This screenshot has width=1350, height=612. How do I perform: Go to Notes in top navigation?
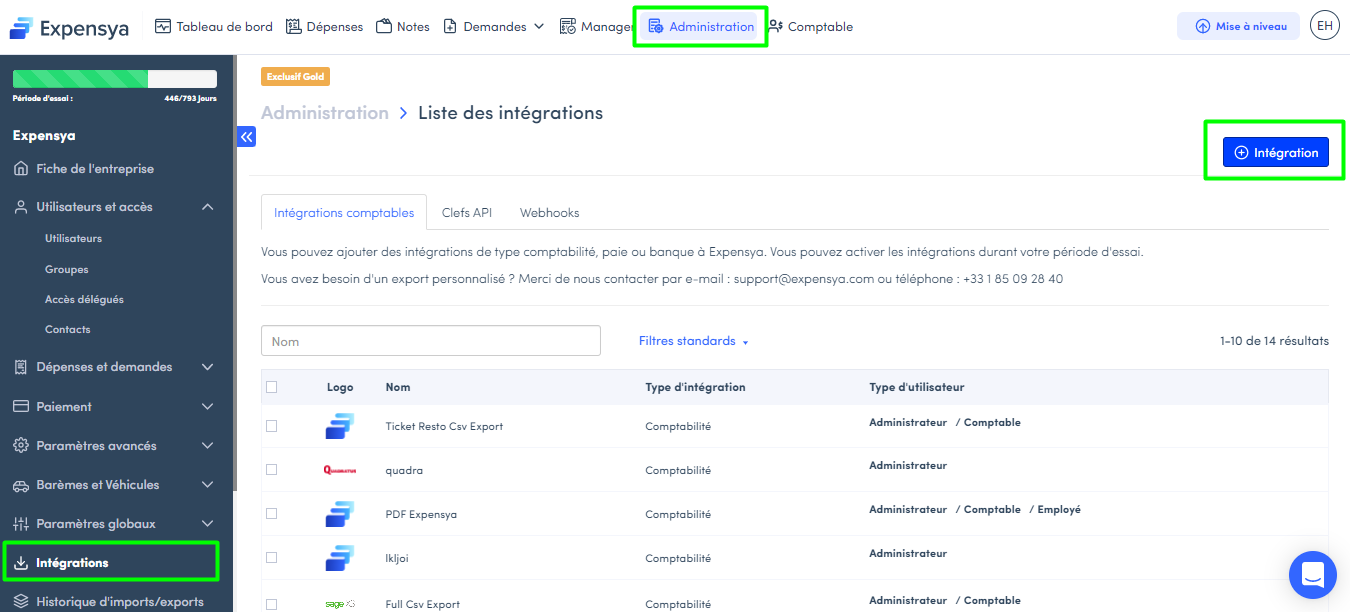[403, 27]
